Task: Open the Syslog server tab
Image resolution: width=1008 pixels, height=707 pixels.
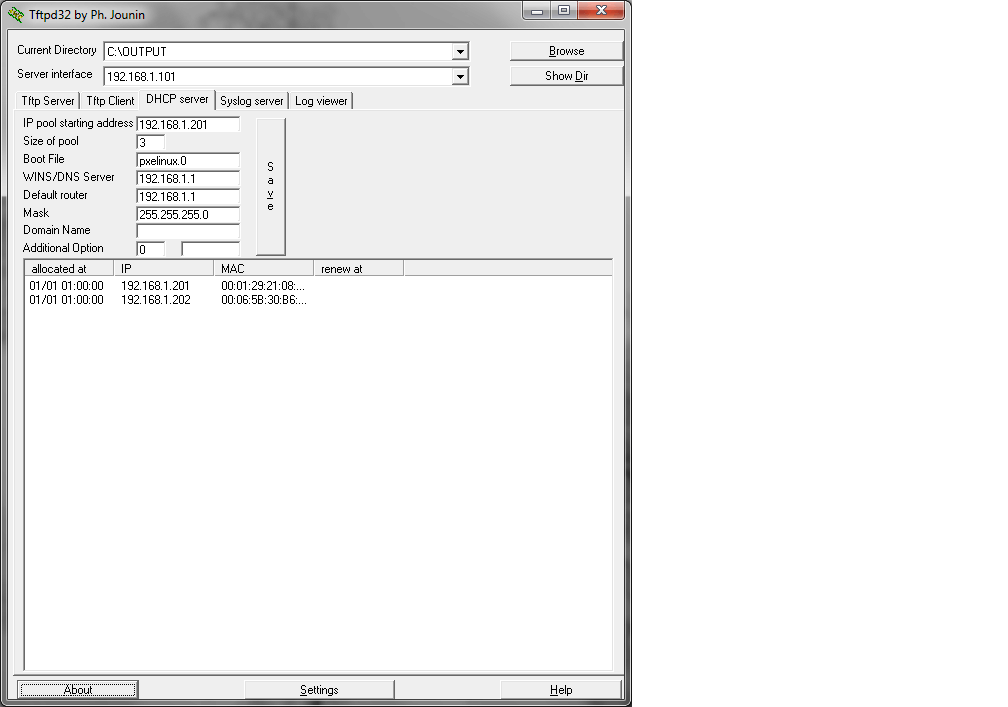Action: click(251, 101)
